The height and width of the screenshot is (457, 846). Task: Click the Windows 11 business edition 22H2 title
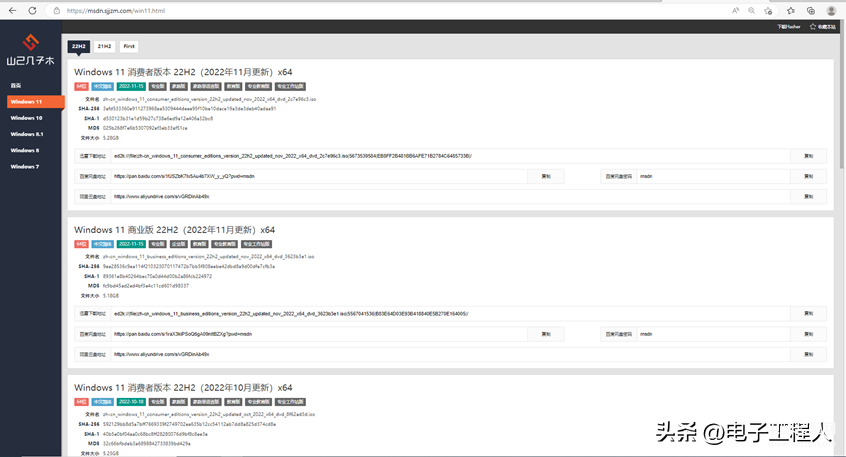click(x=174, y=230)
